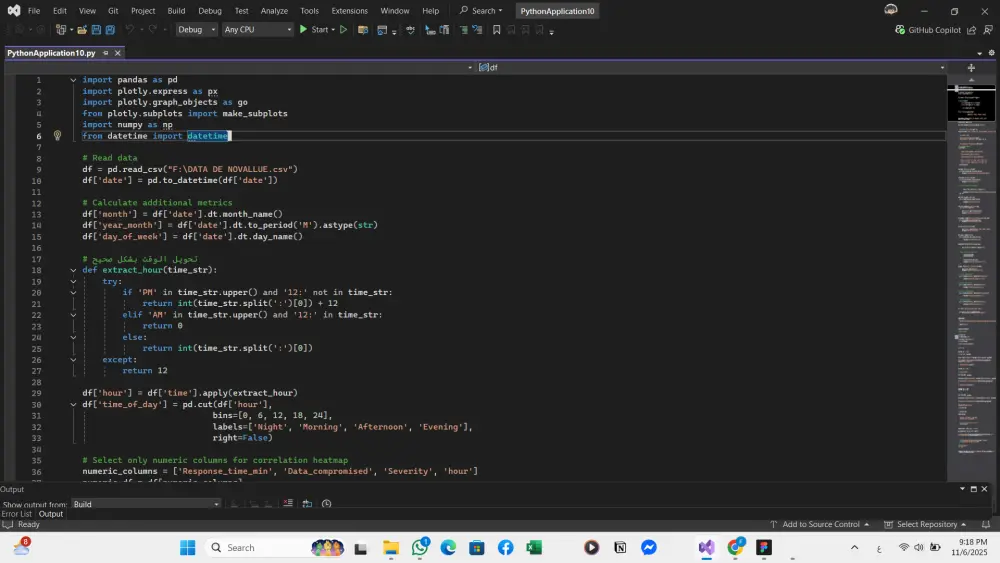Click the Share/Live Share icon

pyautogui.click(x=971, y=29)
